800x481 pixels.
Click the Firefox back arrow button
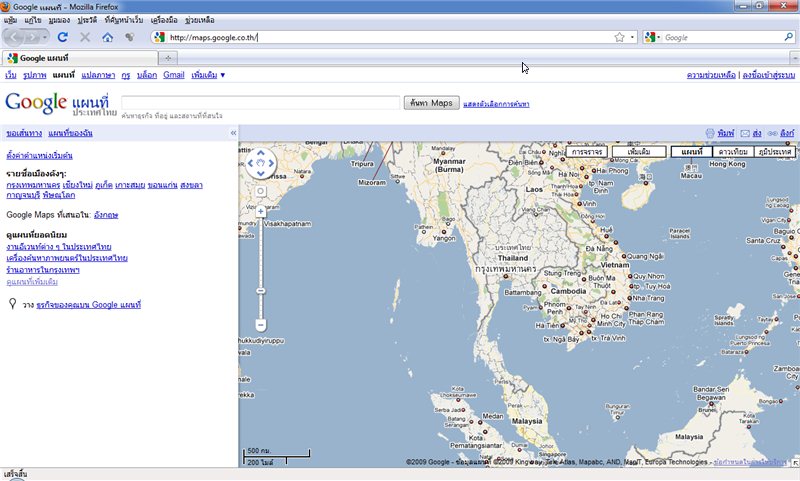[x=14, y=37]
